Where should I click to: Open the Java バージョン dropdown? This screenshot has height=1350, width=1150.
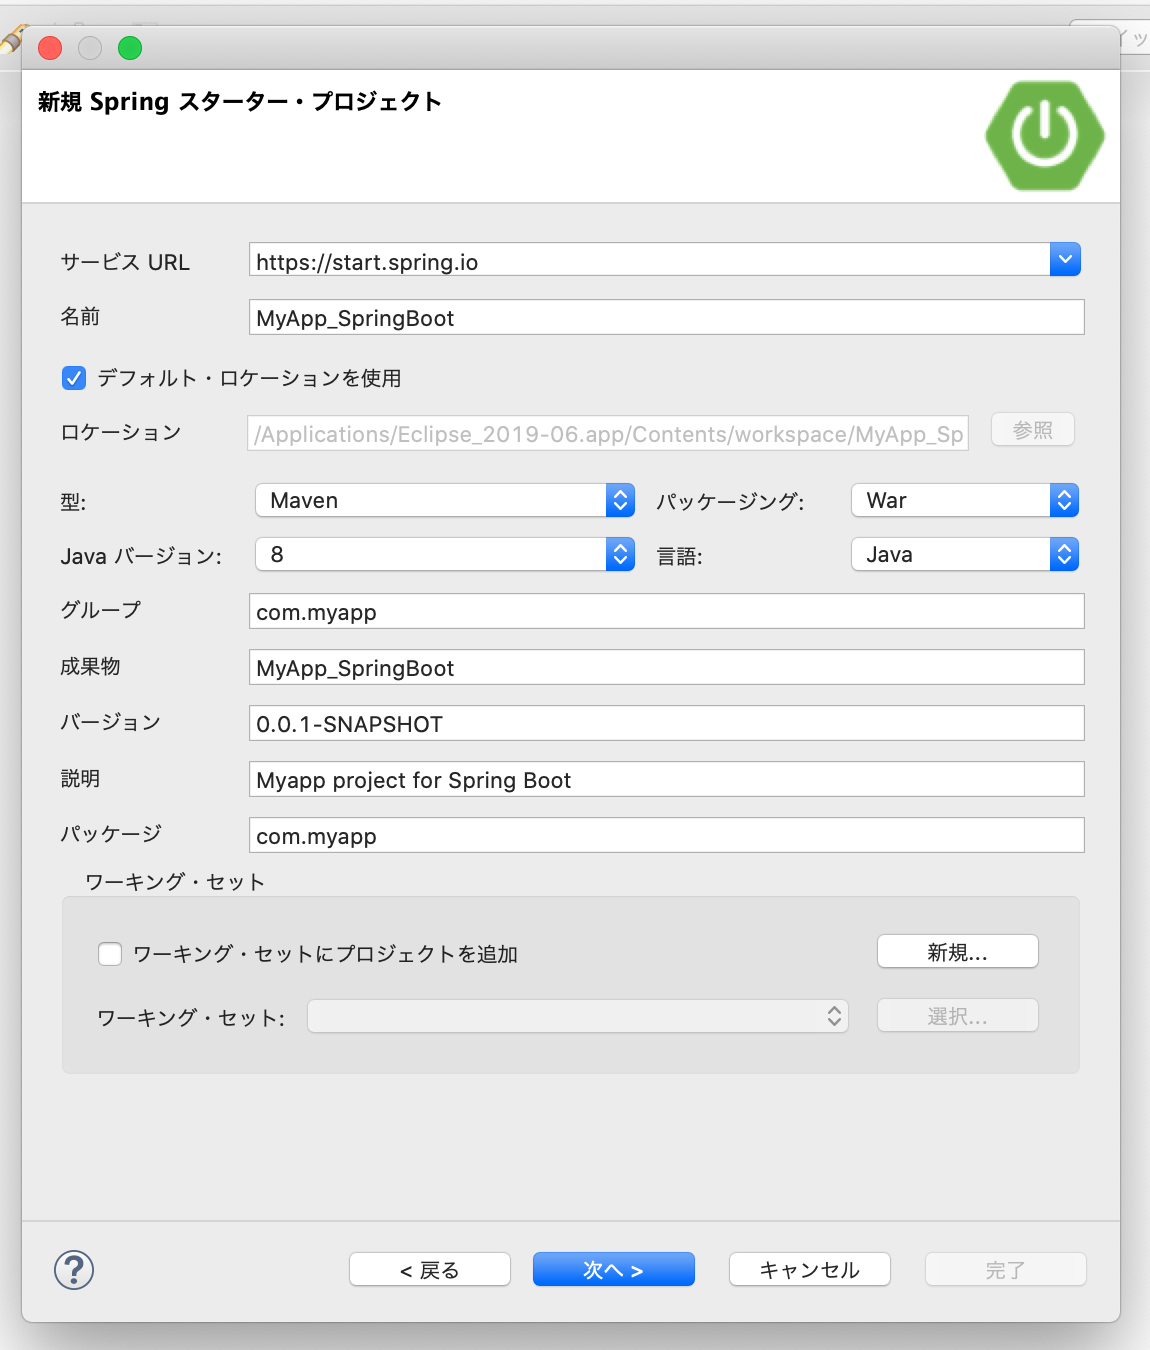click(x=445, y=554)
